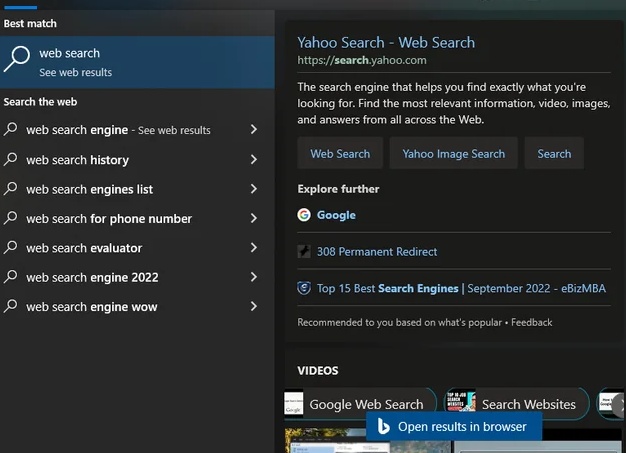The width and height of the screenshot is (626, 453).
Task: Select the 'Google Web Search' video chip
Action: 360,404
